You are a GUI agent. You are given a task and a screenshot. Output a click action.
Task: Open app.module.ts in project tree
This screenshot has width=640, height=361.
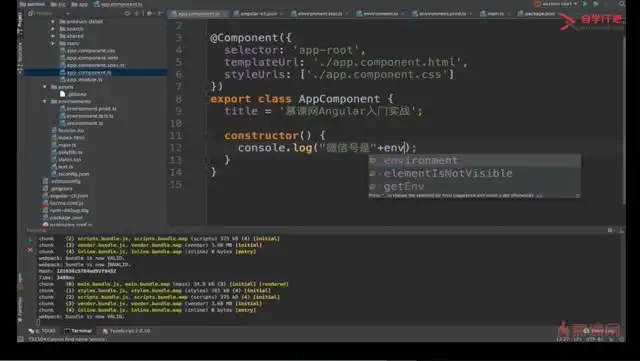(81, 80)
